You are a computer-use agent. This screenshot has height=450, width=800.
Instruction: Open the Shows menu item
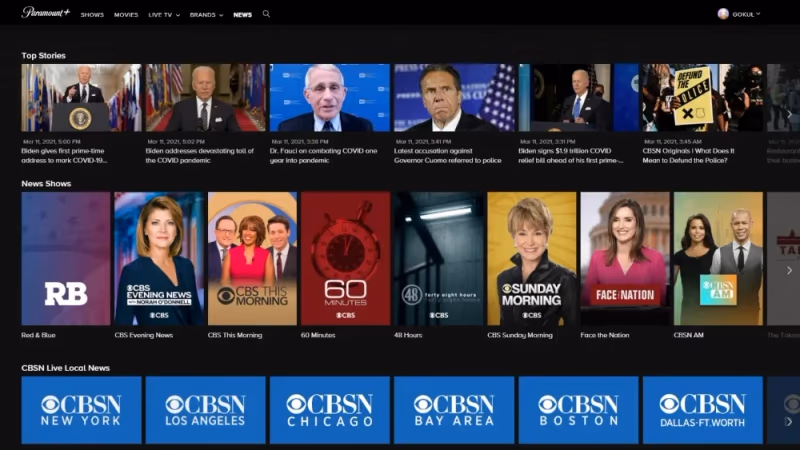coord(92,15)
